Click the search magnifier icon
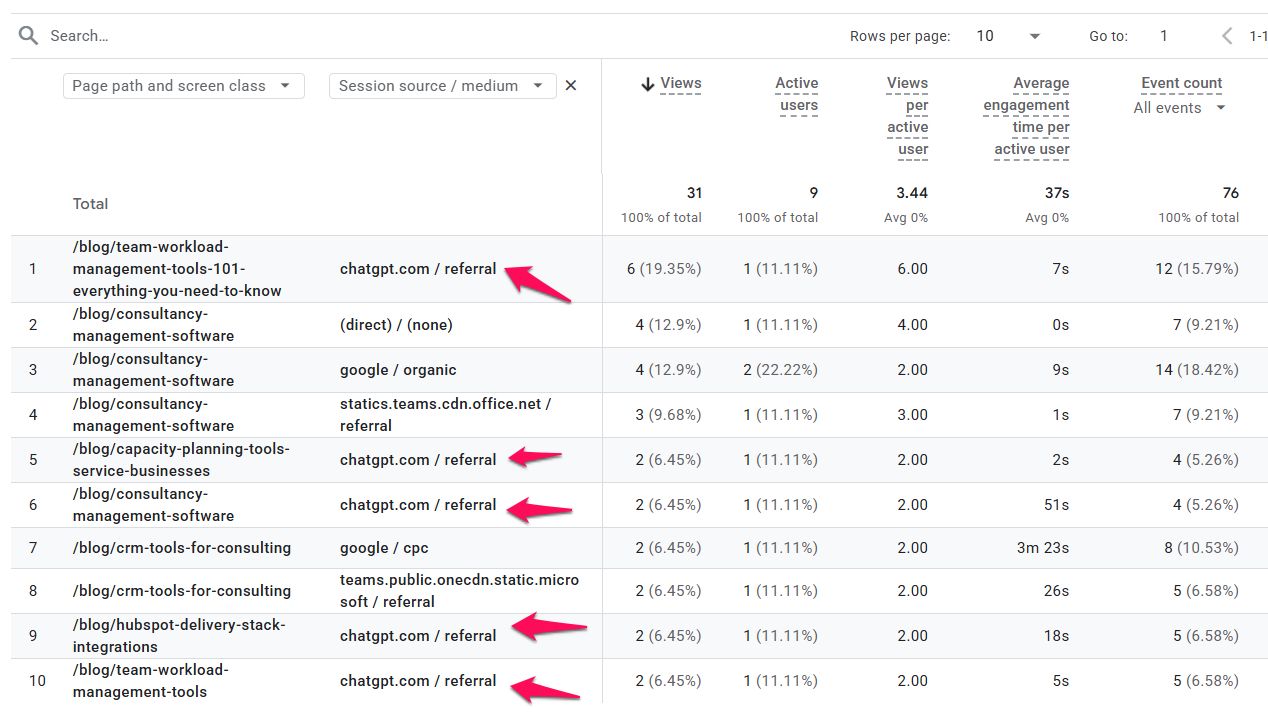This screenshot has width=1268, height=717. (29, 36)
